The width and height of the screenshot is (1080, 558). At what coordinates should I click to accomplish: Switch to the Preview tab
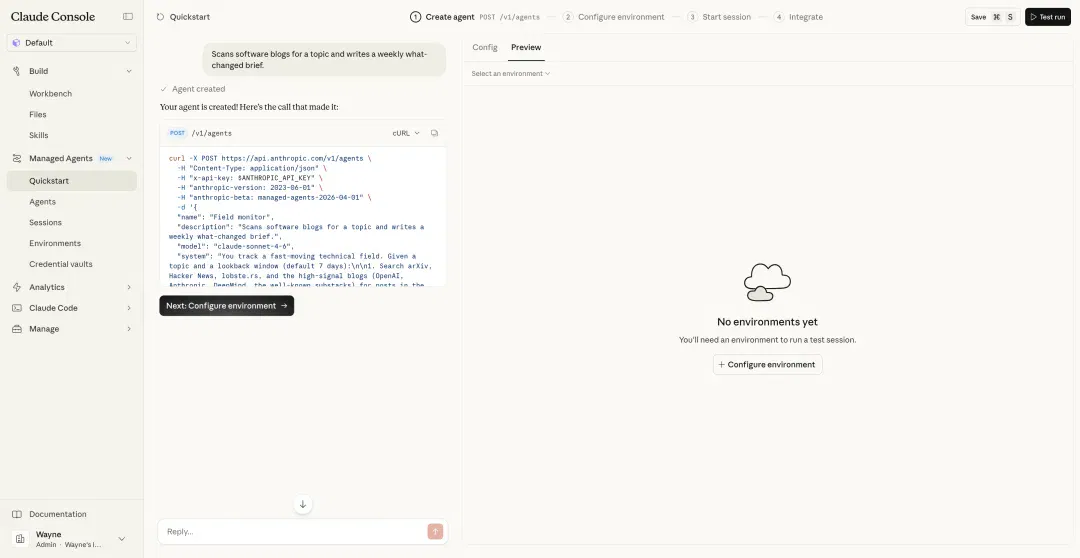tap(526, 48)
